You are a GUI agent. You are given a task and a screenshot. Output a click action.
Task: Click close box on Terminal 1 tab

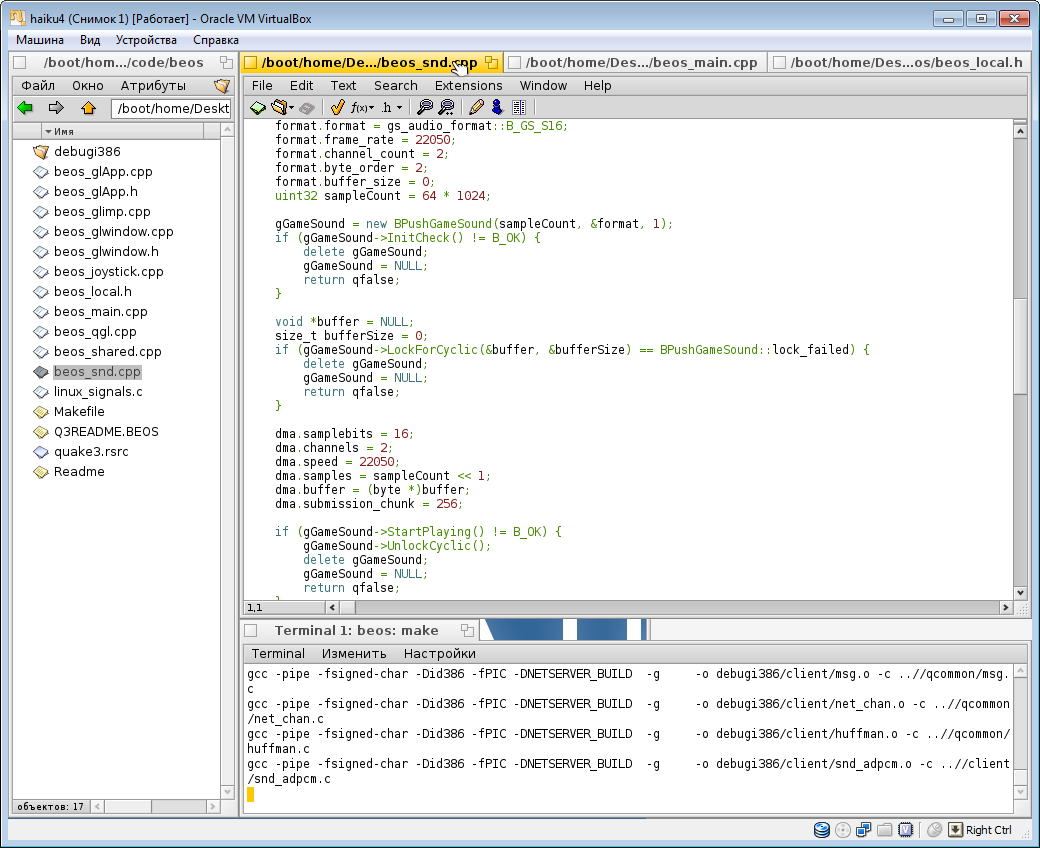[251, 631]
